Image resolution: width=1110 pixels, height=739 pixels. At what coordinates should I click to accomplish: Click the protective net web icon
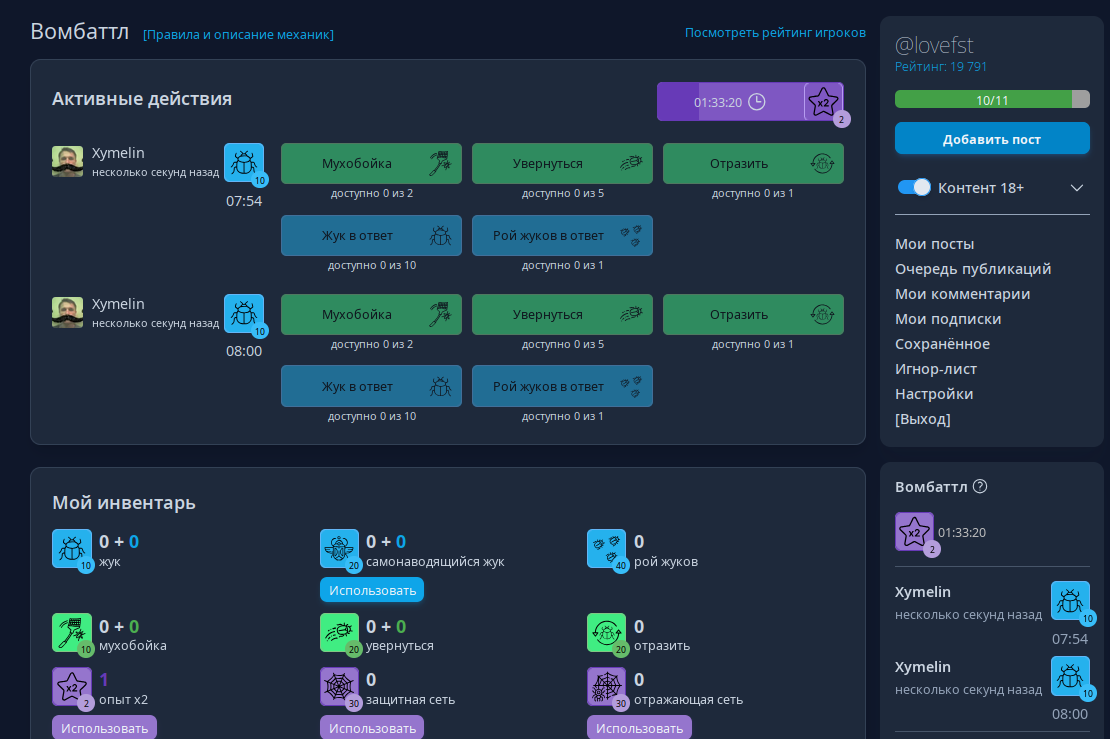[x=339, y=687]
